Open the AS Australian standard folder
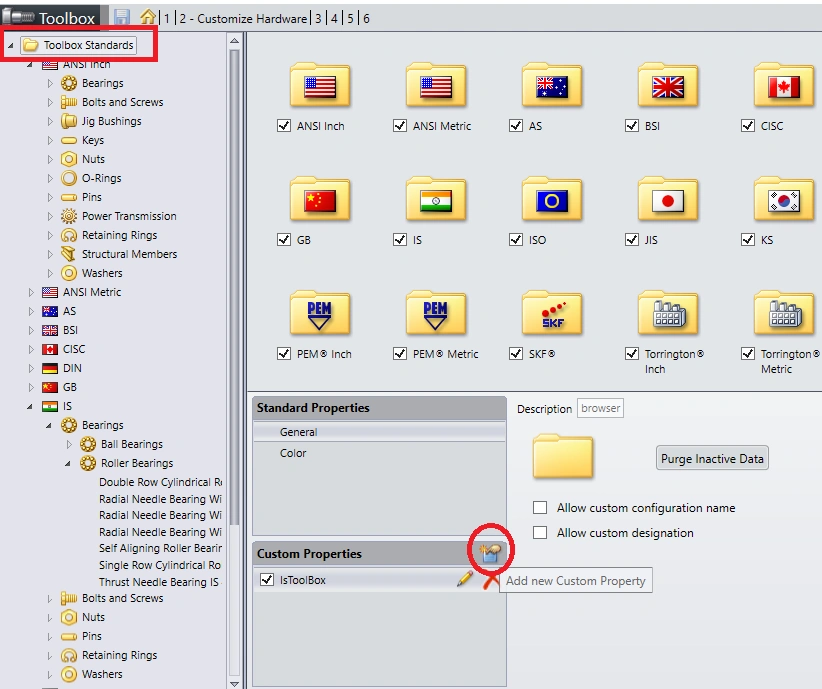Screen dimensions: 822x689 [551, 85]
